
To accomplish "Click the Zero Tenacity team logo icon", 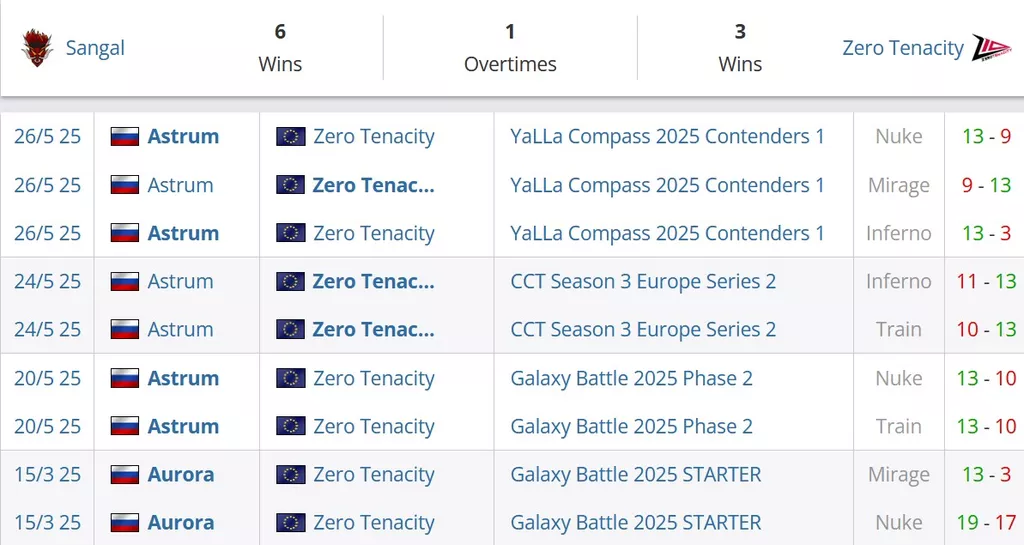I will click(991, 48).
